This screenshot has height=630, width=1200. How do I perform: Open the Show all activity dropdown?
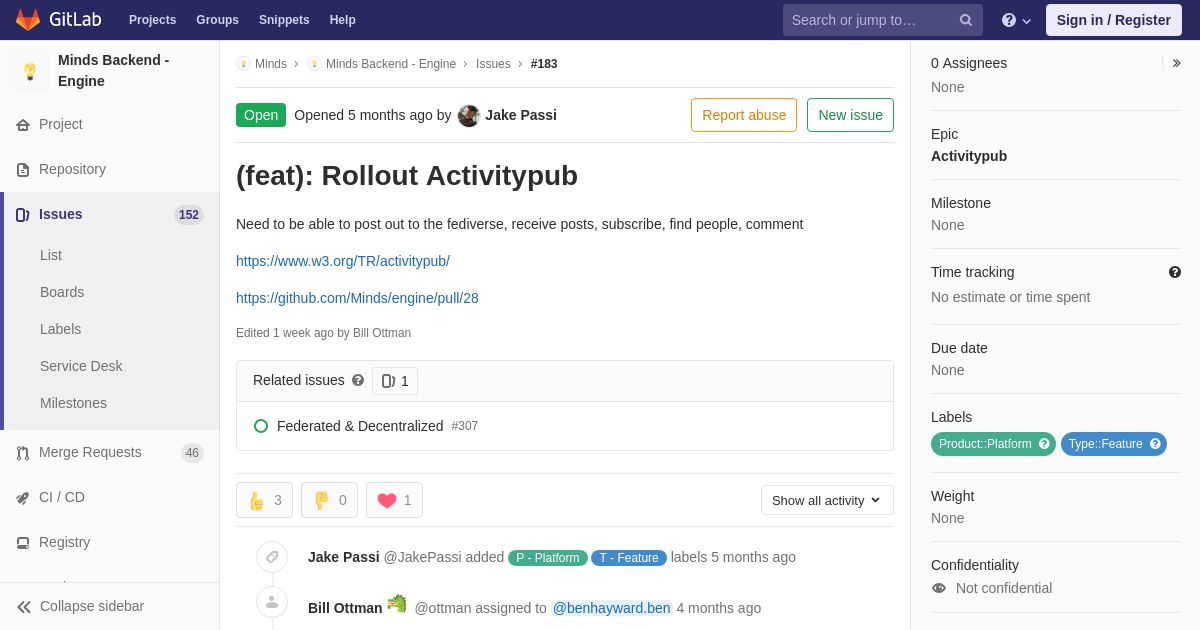[x=827, y=500]
